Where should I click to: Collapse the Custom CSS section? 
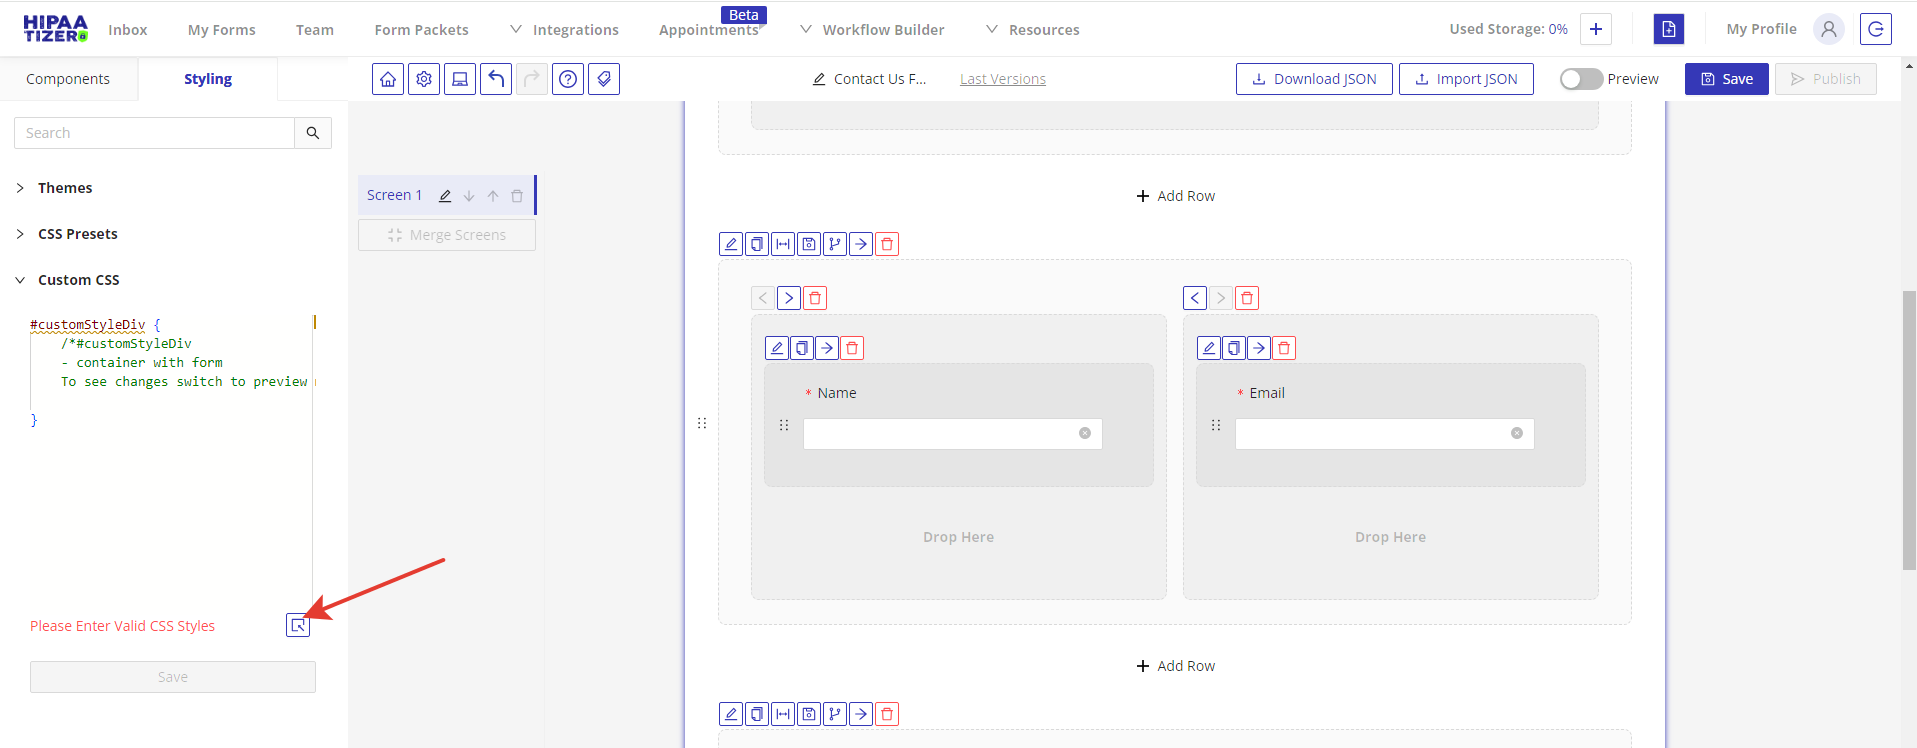pyautogui.click(x=78, y=280)
